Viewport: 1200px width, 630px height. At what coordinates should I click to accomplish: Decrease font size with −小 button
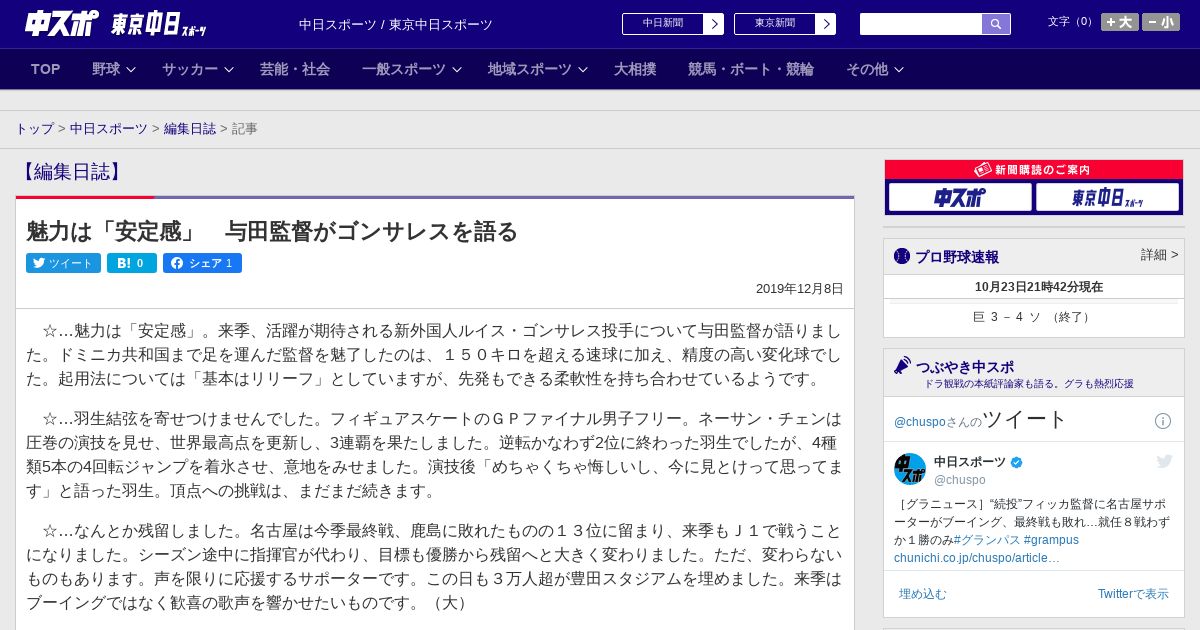(1161, 22)
